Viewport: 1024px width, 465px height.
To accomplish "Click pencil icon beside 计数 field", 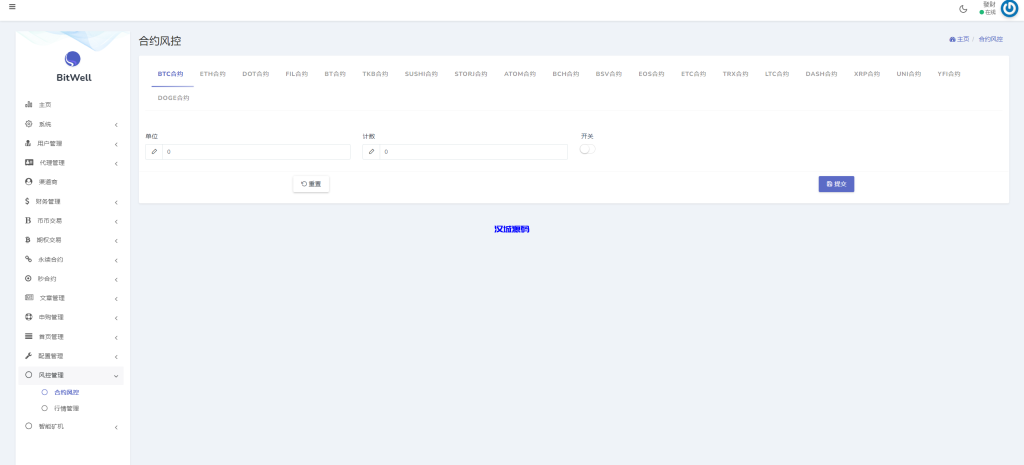I will click(x=371, y=152).
